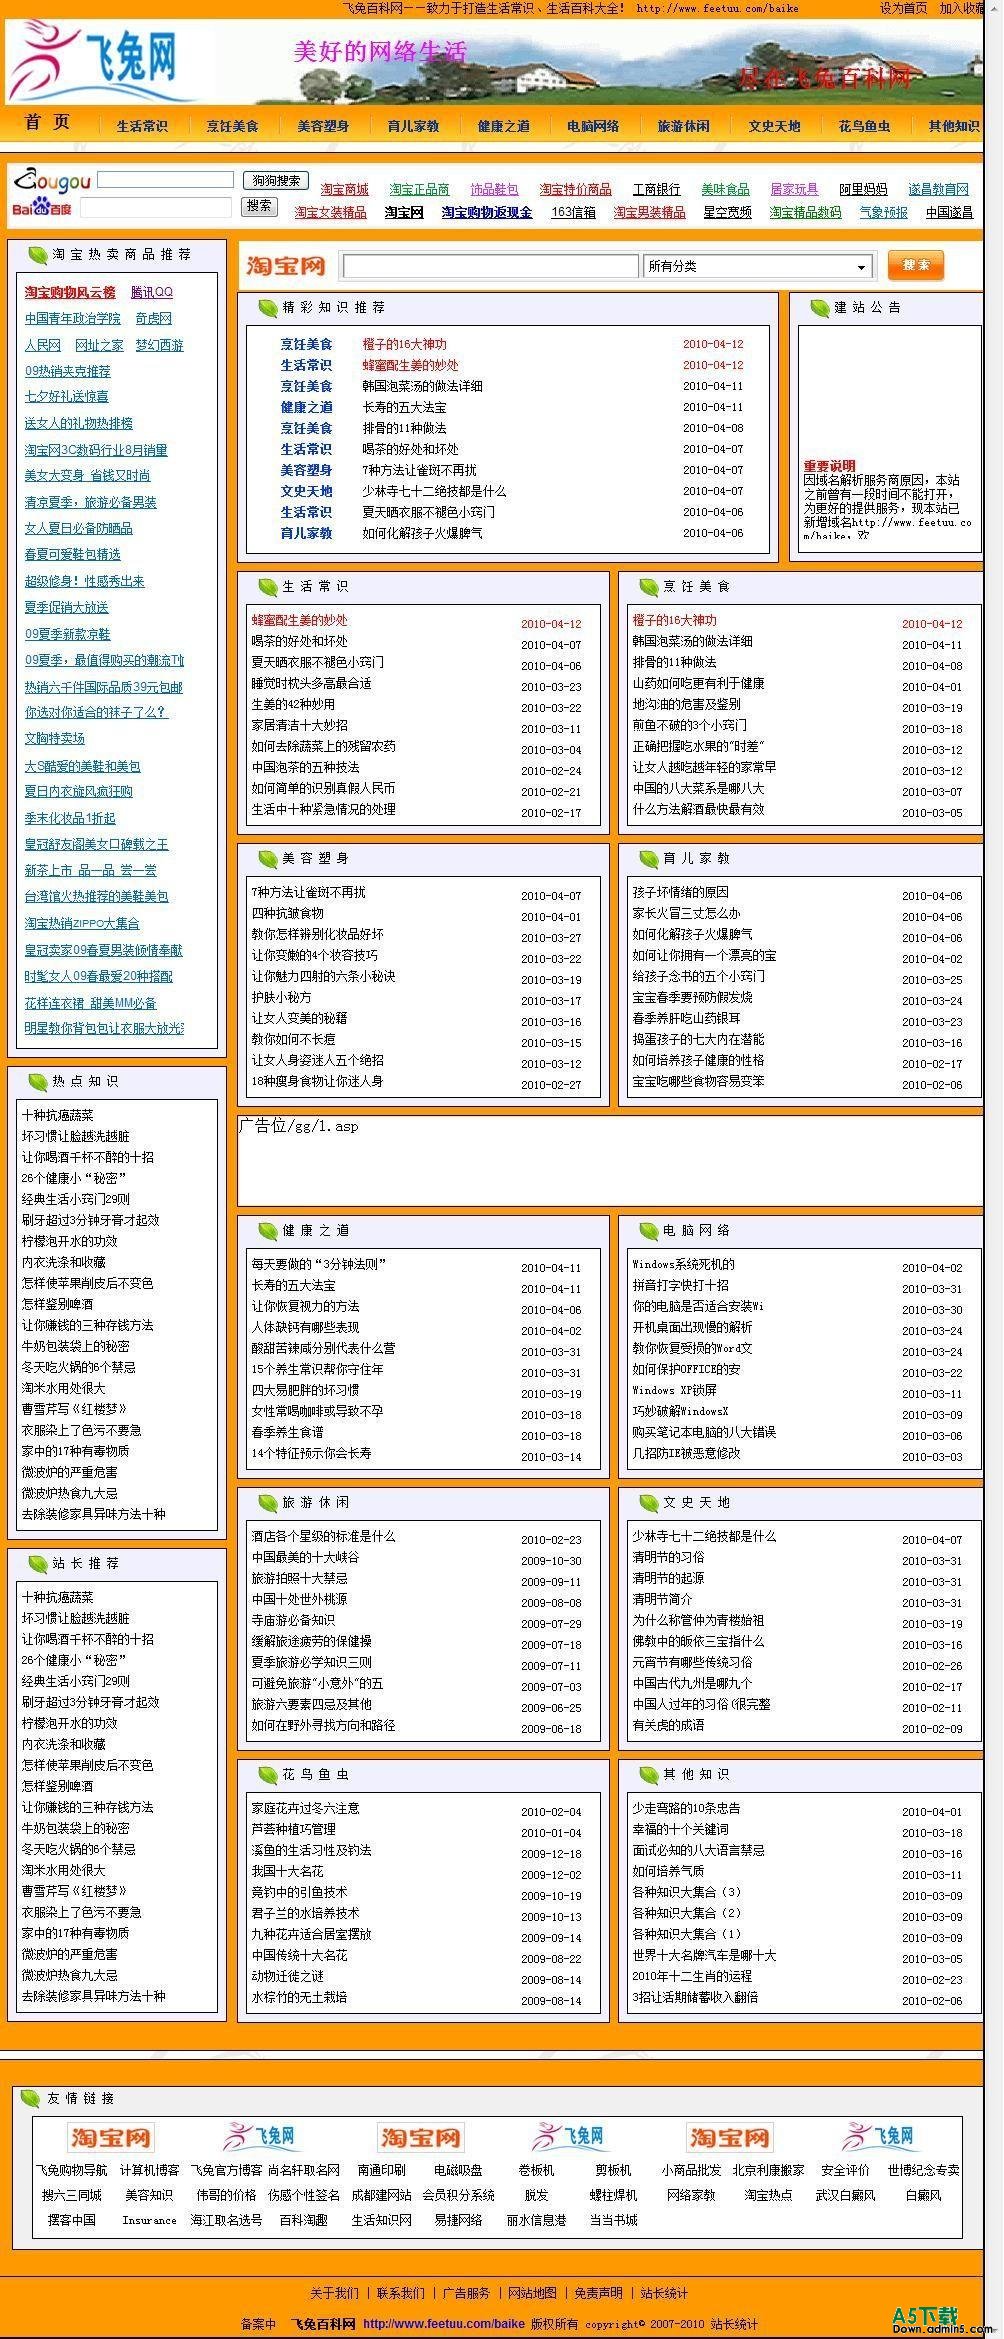Open 少走弯路的10条忠告 article
1004x2339 pixels.
[x=686, y=1808]
